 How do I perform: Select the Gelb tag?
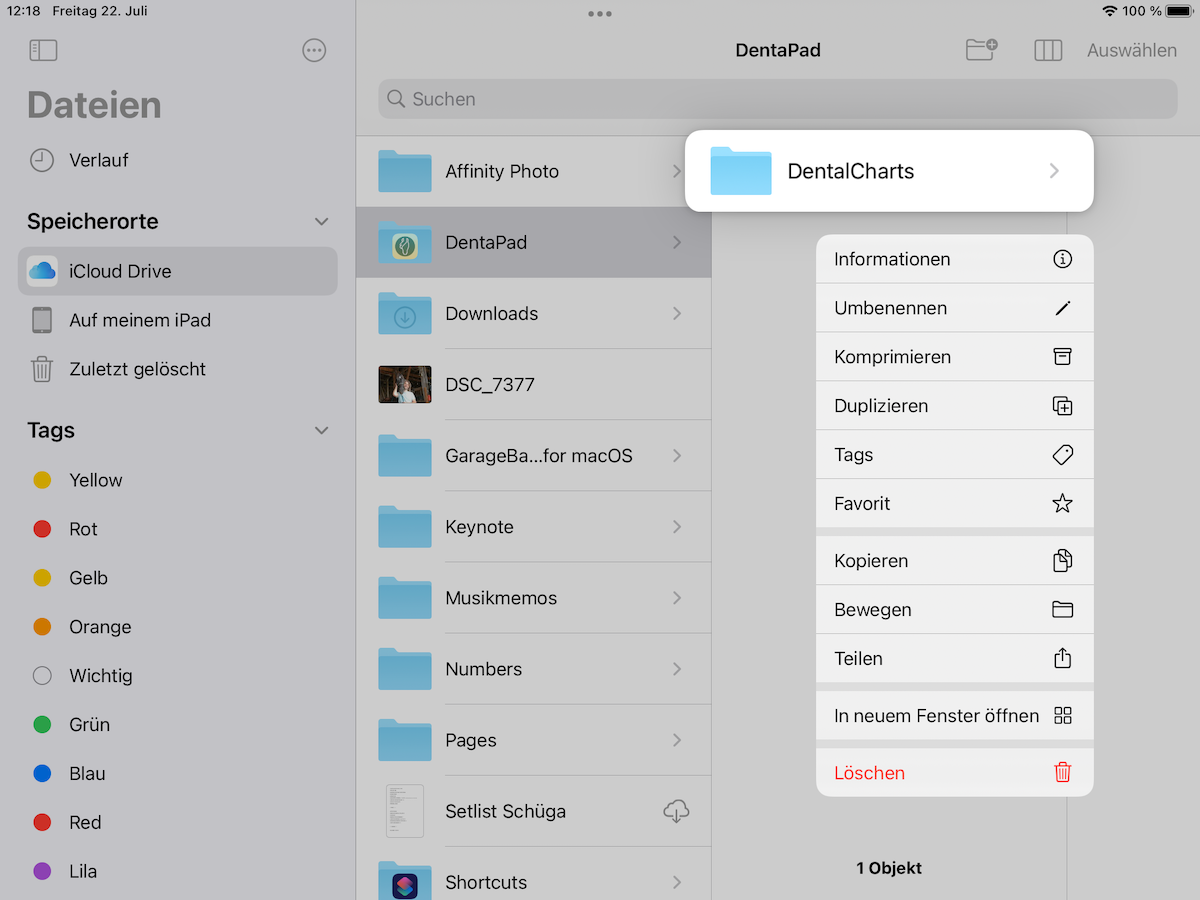click(178, 578)
